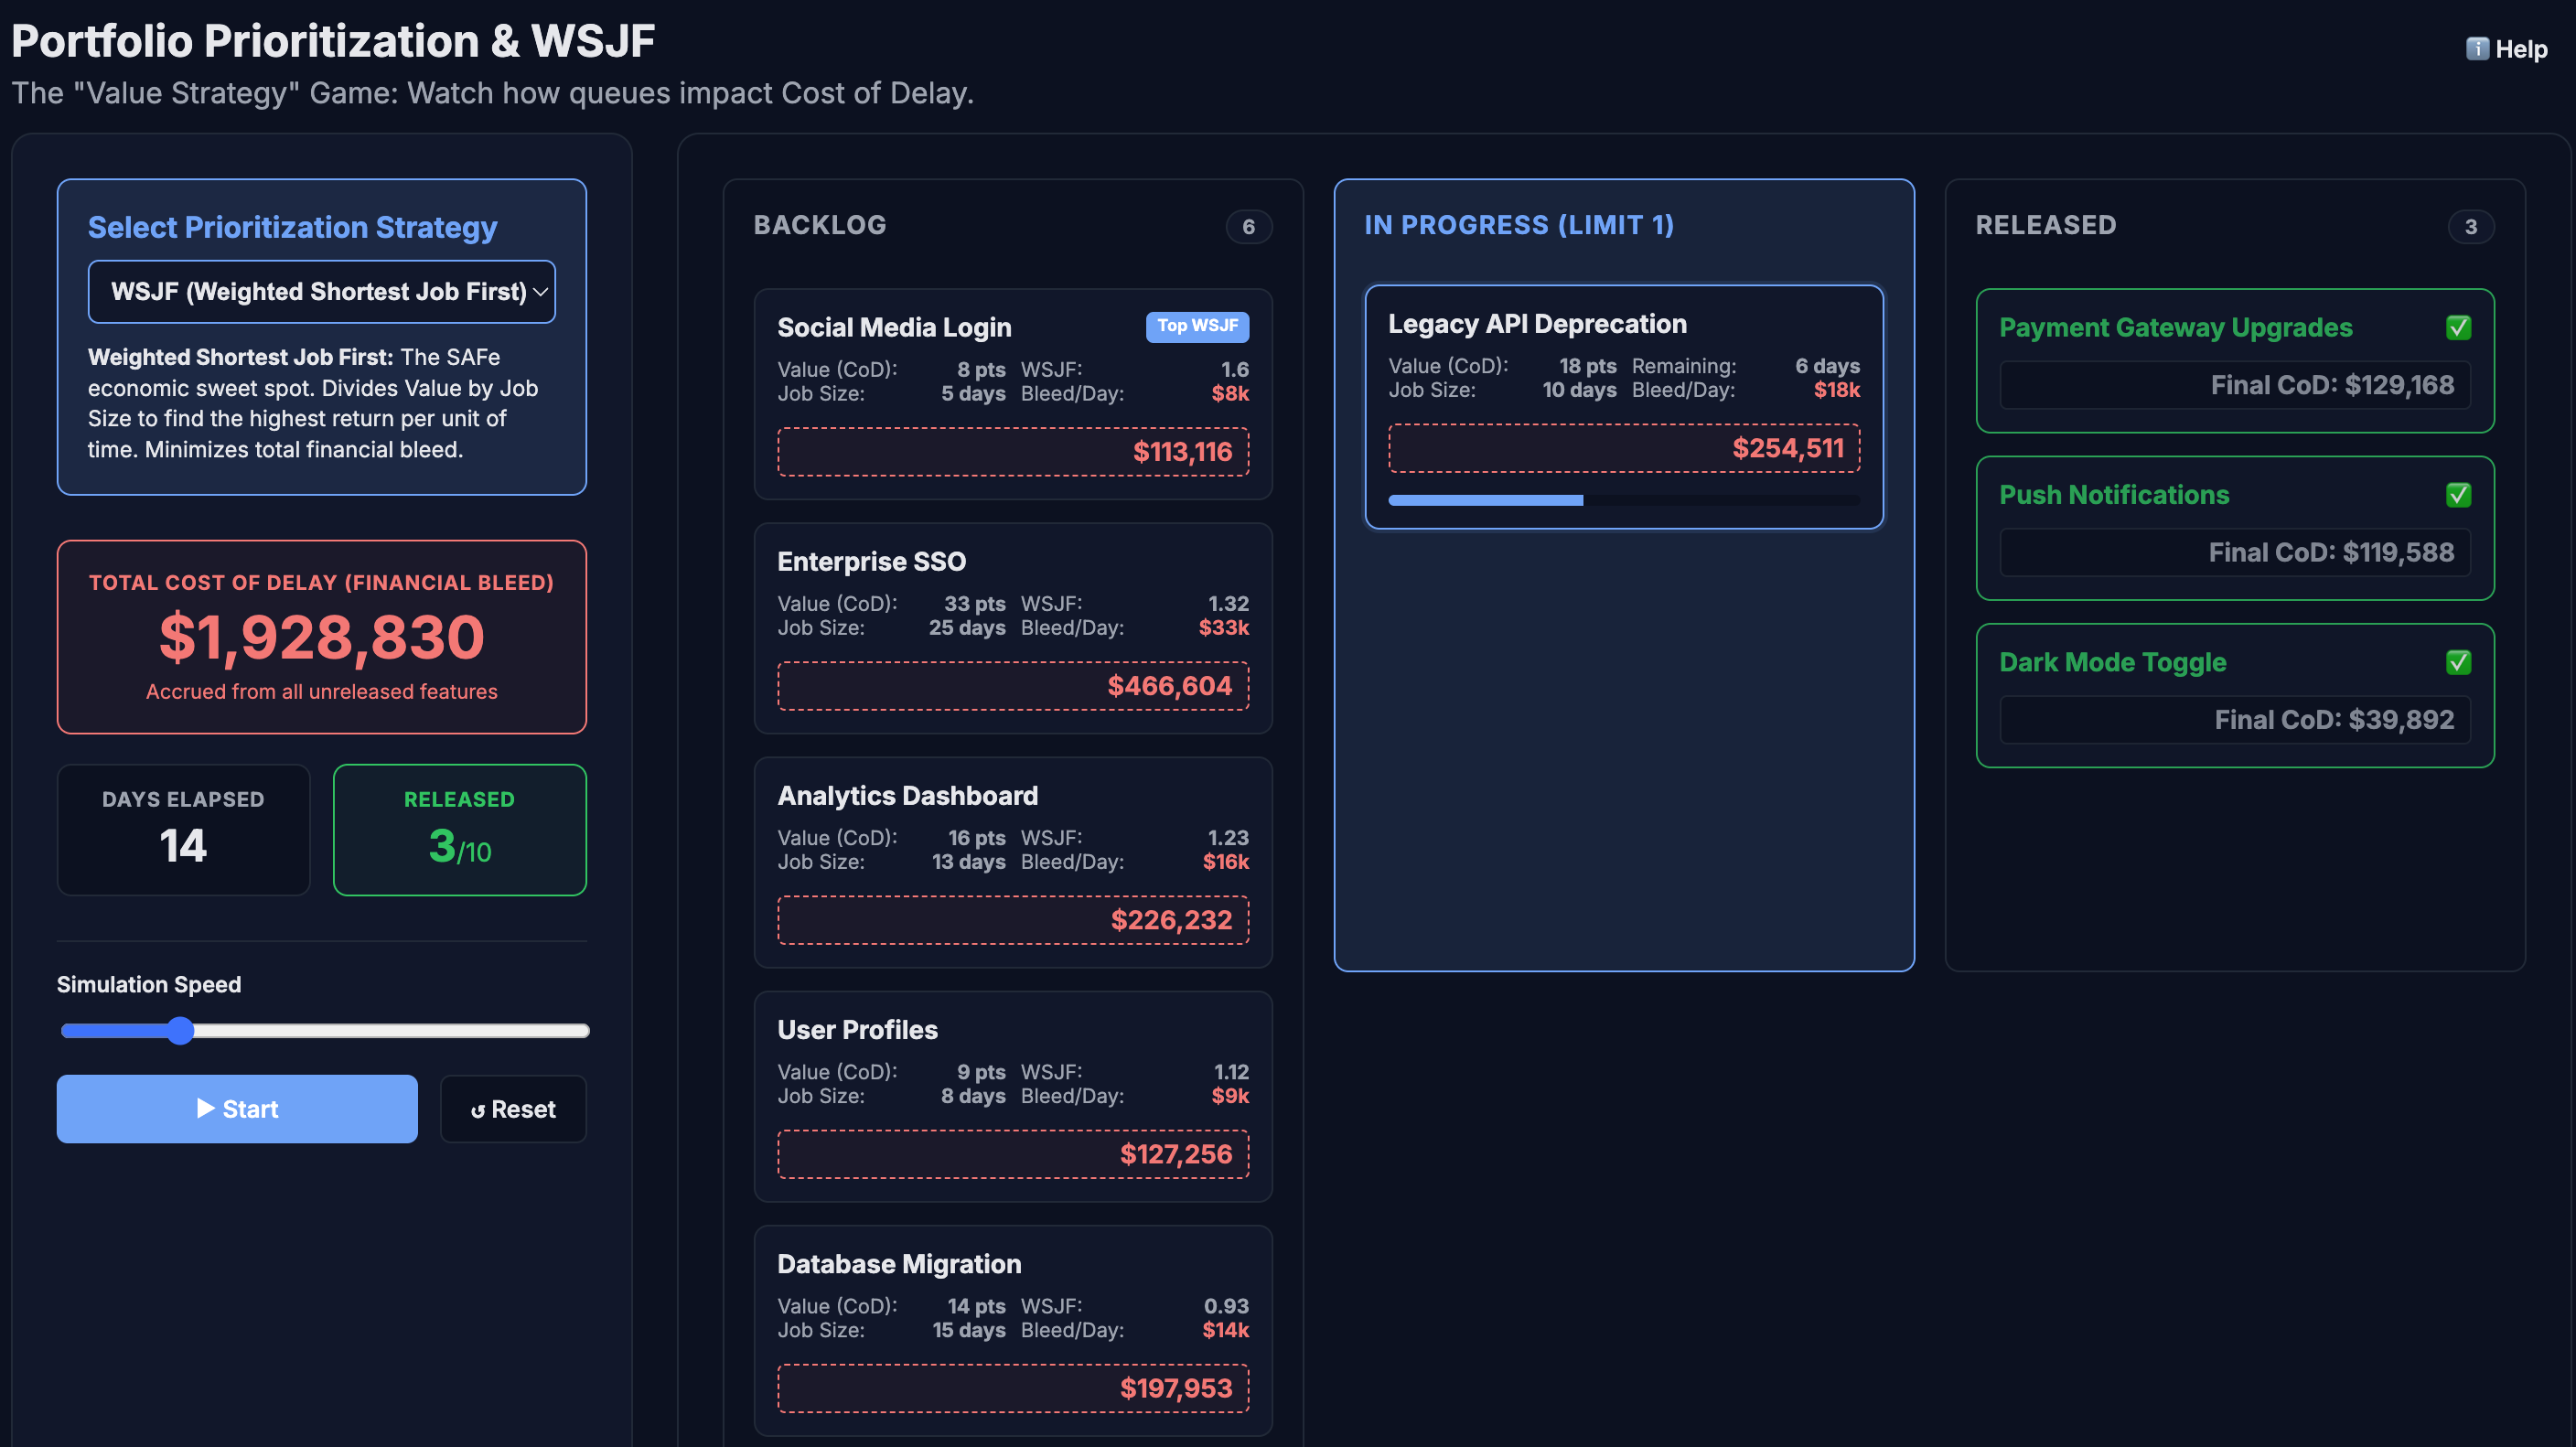
Task: Select the Database Migration card title
Action: point(899,1264)
